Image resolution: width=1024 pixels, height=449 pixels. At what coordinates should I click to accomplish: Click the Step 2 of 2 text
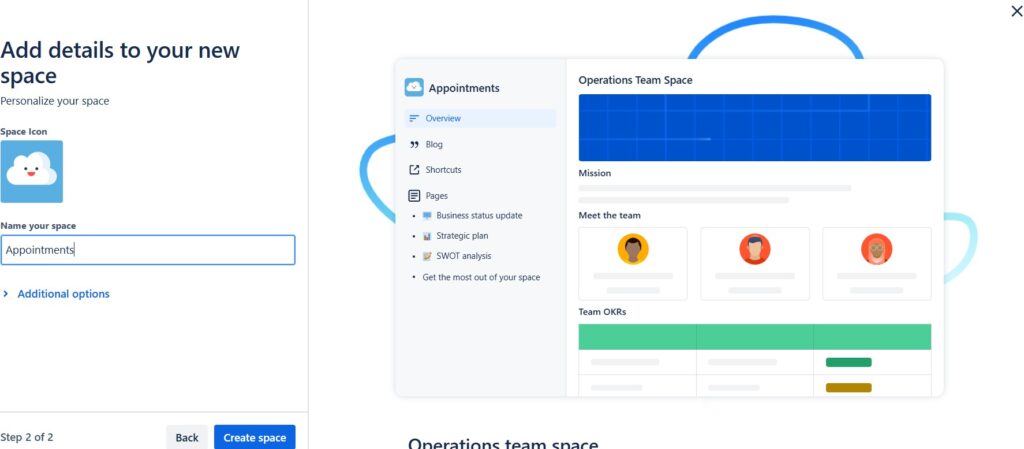(27, 437)
